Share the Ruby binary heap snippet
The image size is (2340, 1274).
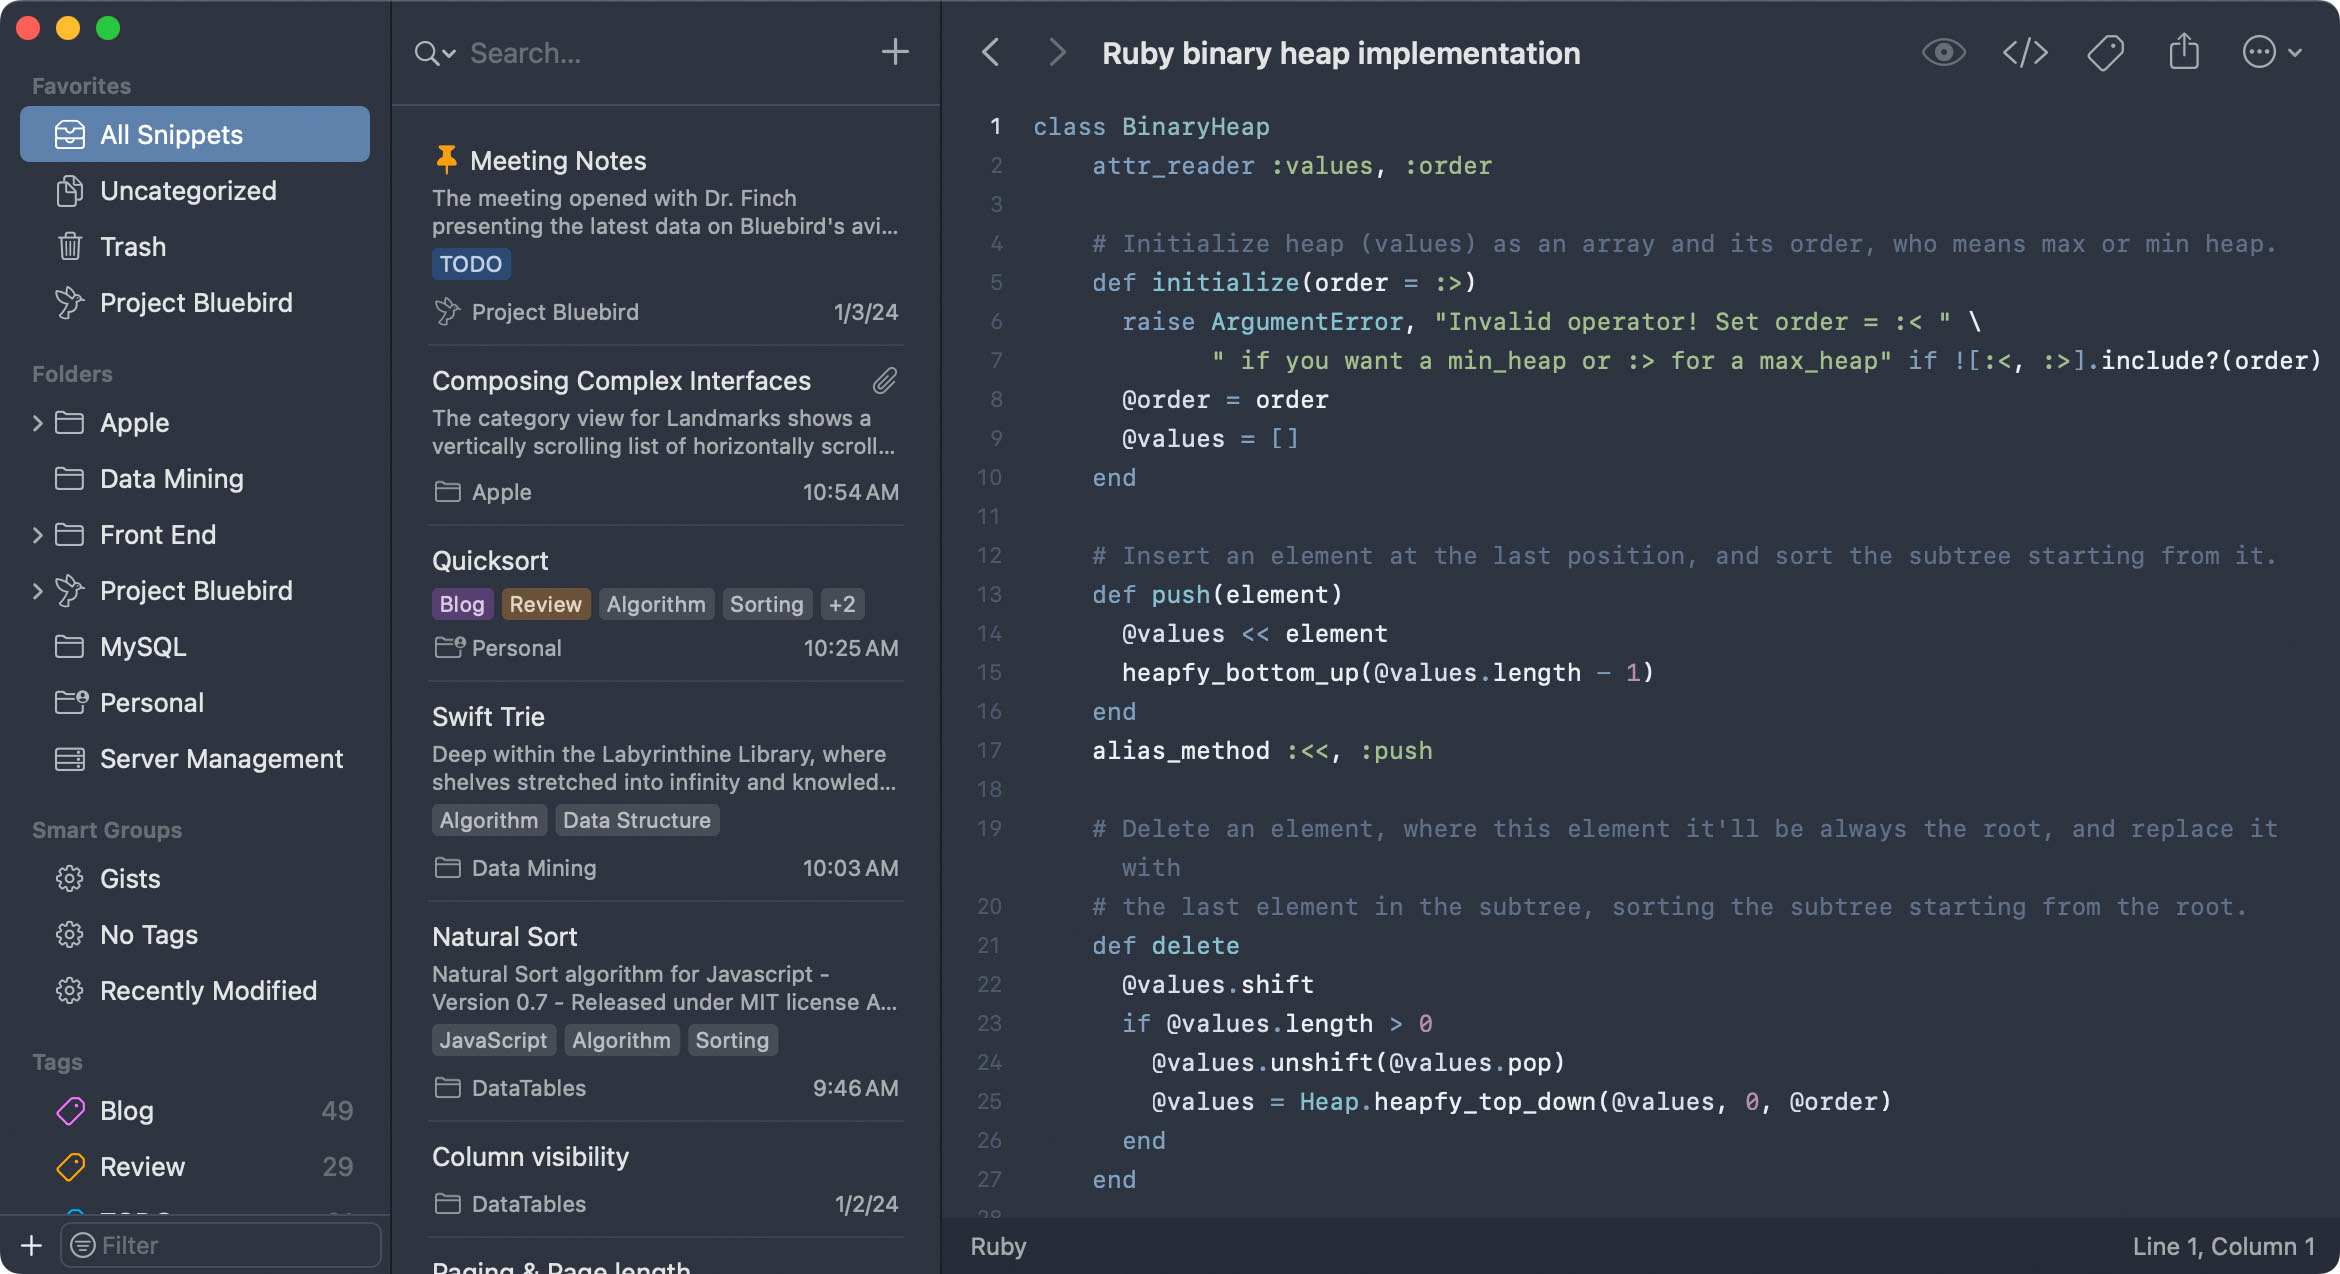(2183, 52)
